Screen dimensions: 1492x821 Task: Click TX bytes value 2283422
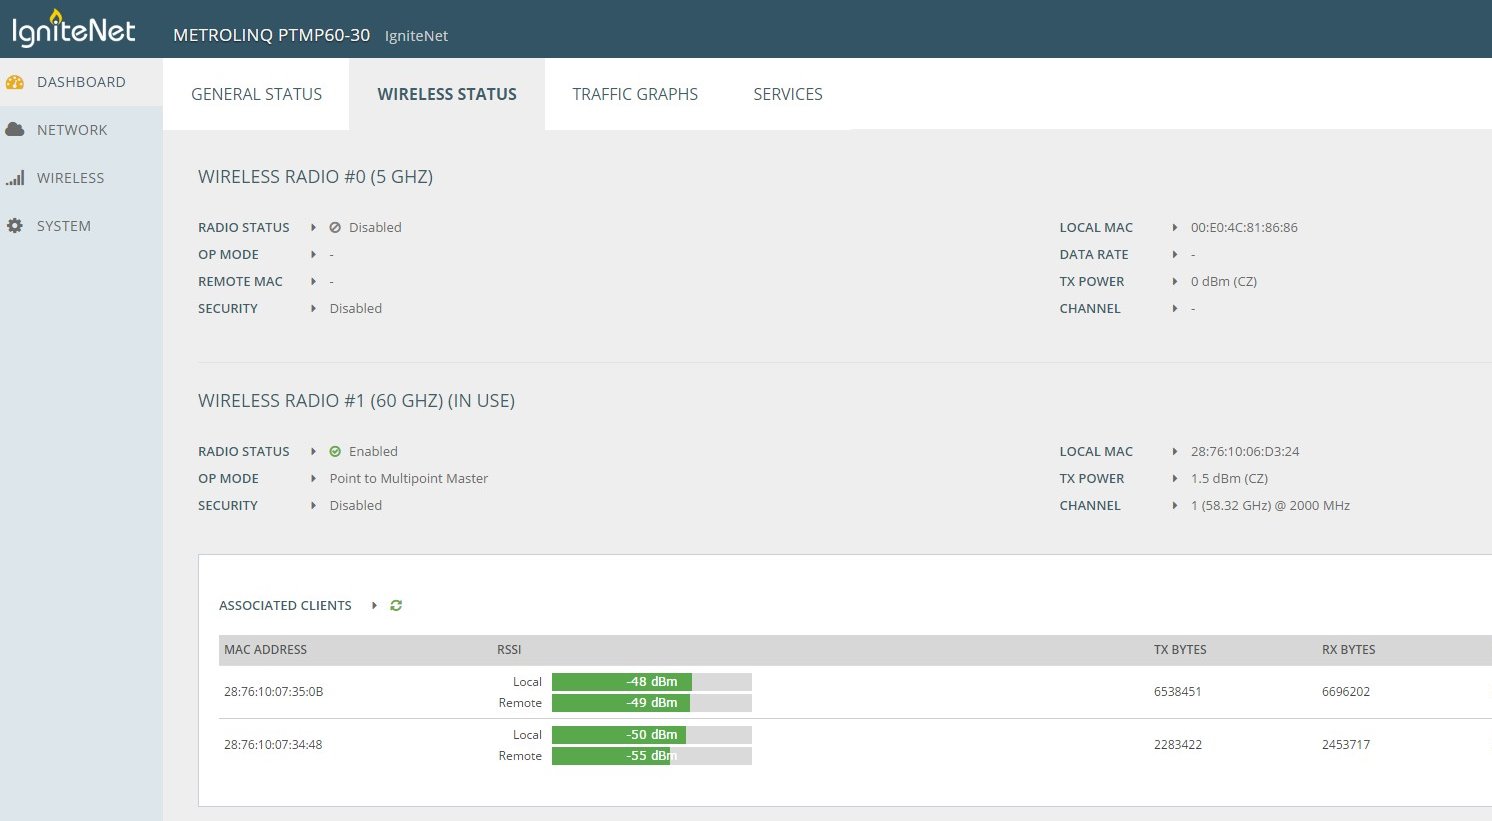1178,745
